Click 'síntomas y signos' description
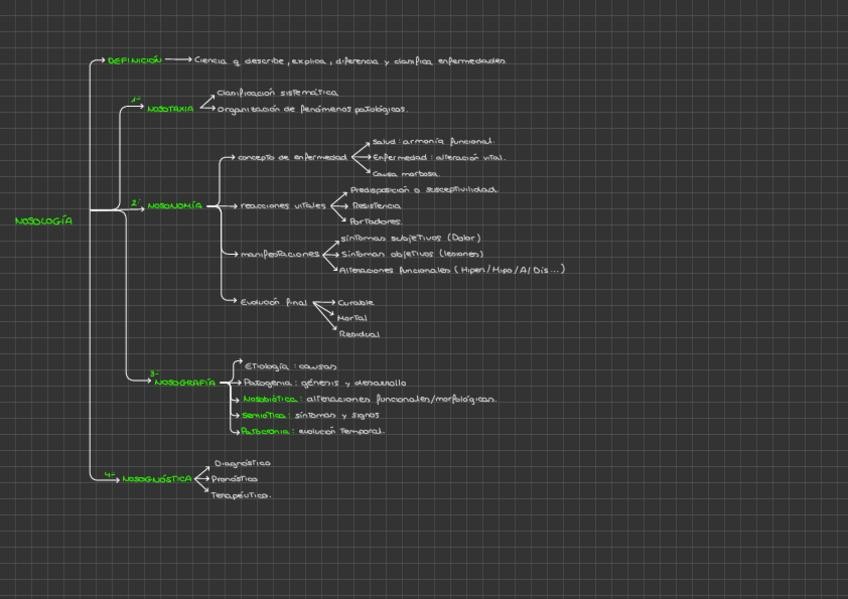 point(336,415)
